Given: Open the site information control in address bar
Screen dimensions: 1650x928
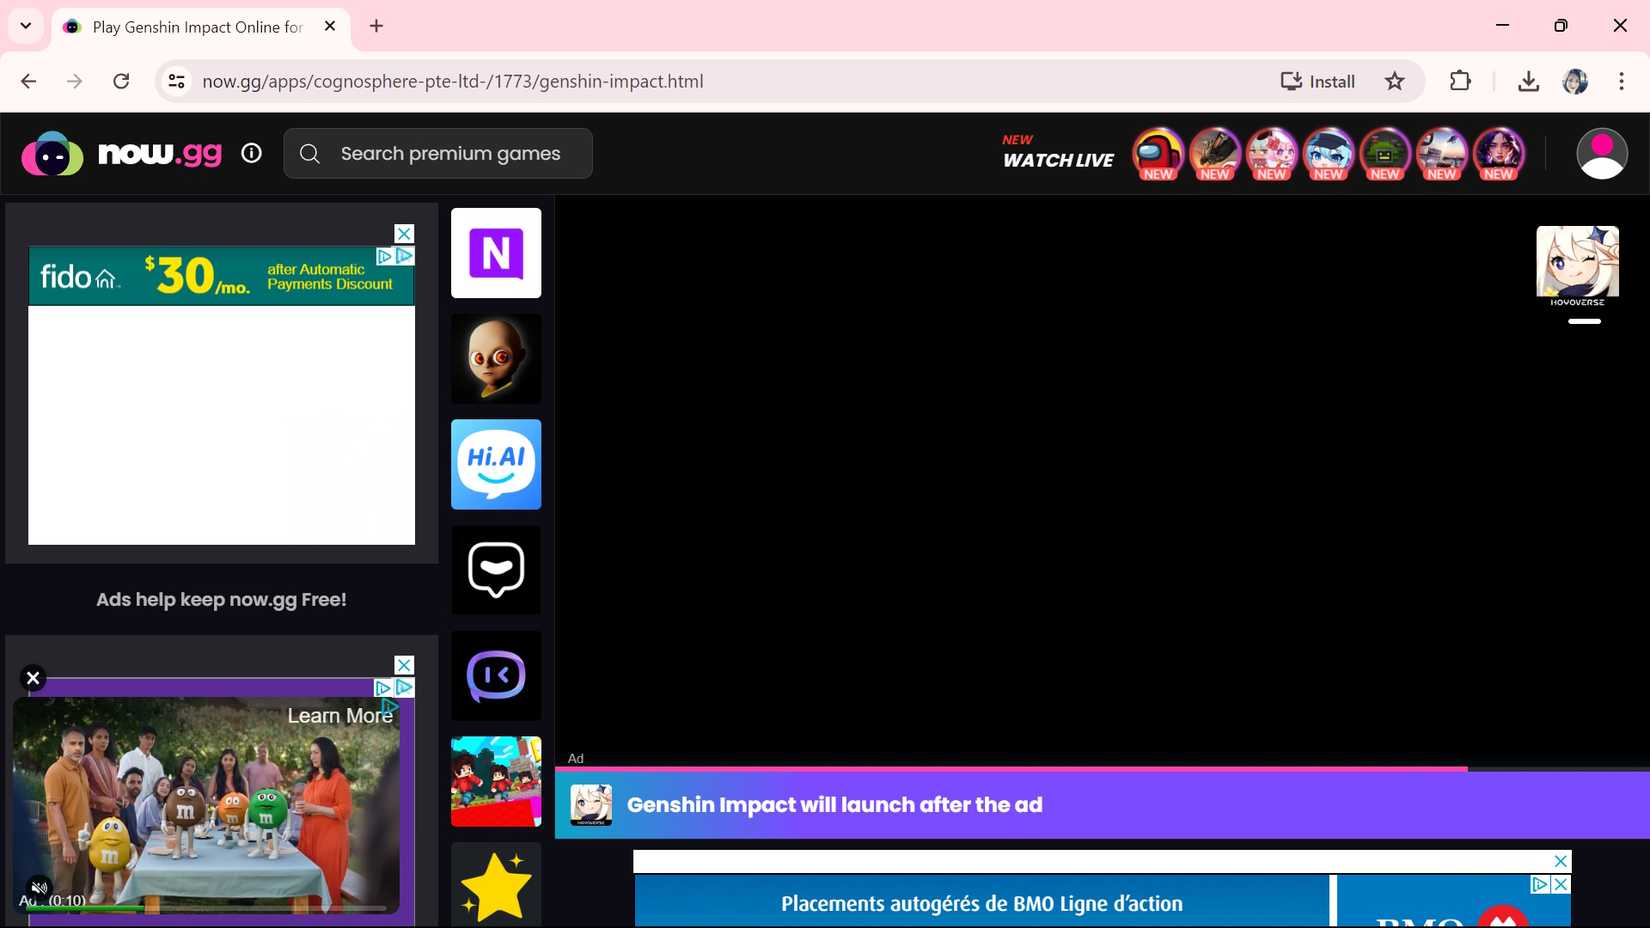Looking at the screenshot, I should pyautogui.click(x=177, y=81).
